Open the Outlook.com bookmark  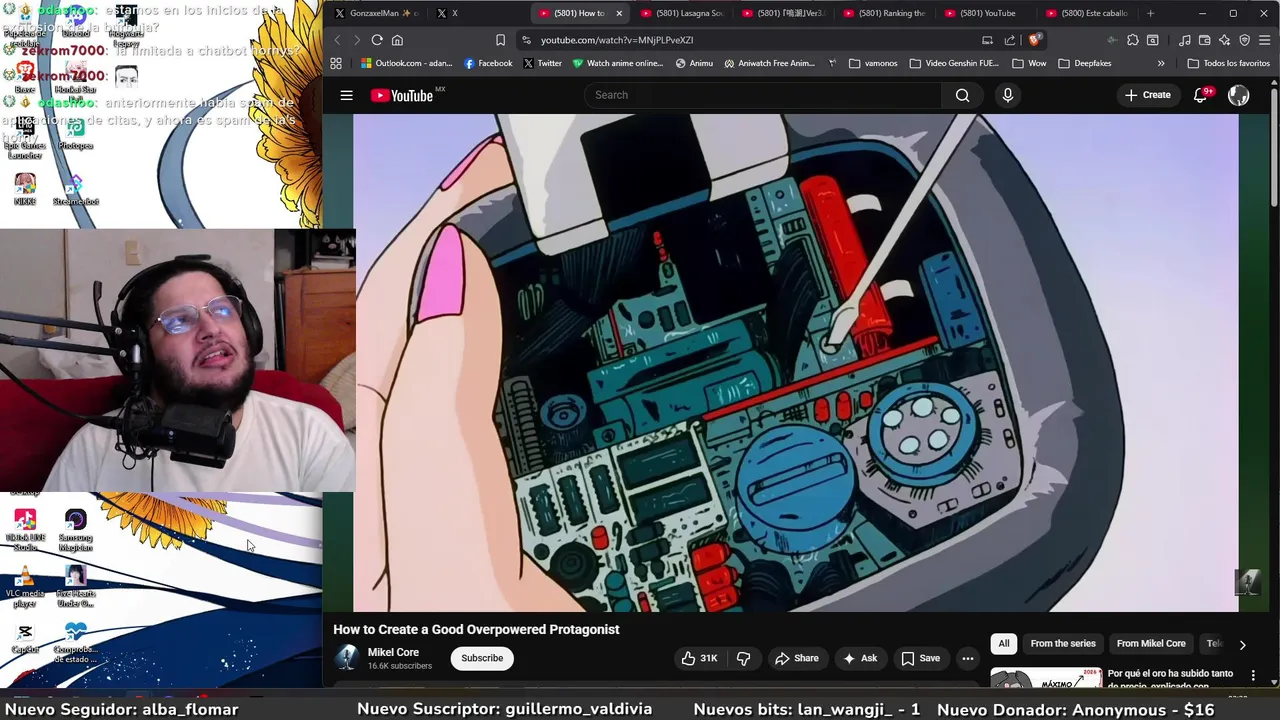[406, 63]
